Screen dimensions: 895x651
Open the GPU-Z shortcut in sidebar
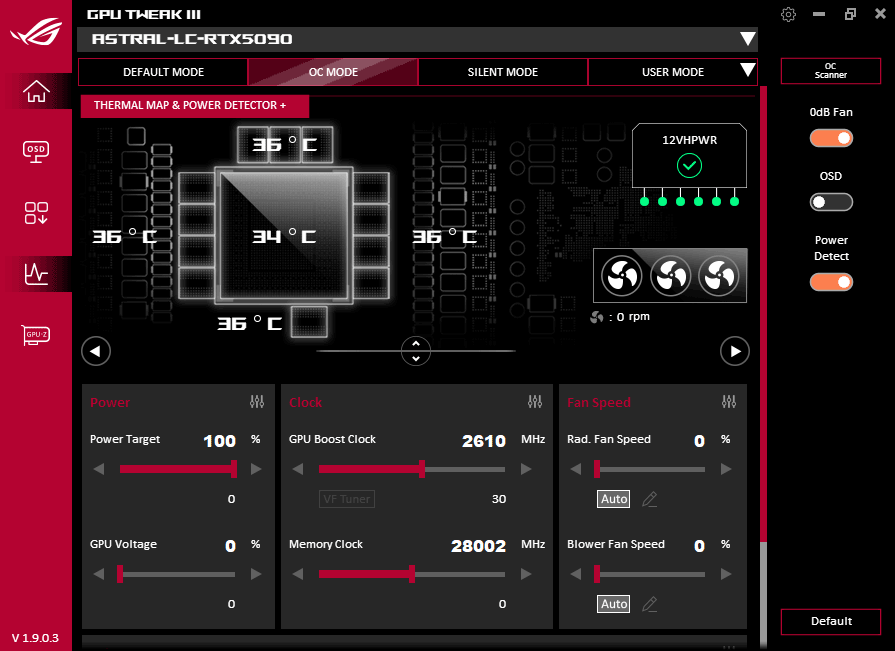point(35,335)
